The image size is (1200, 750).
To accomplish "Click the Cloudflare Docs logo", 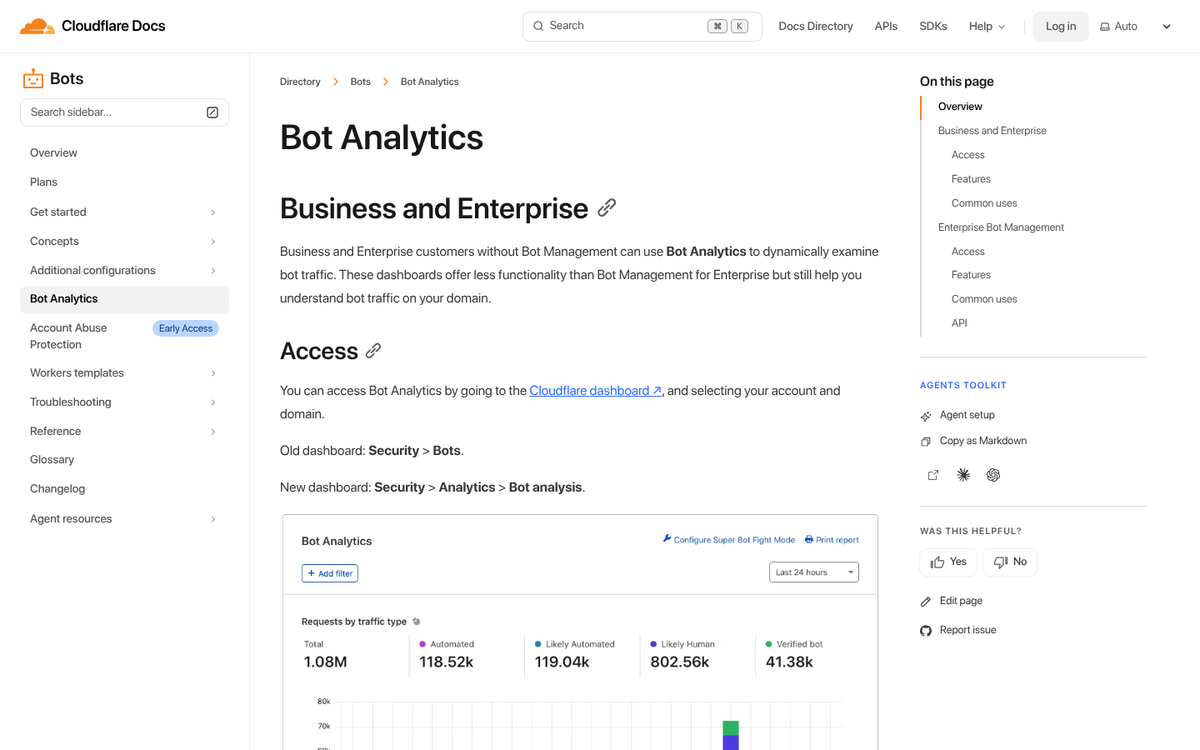I will tap(91, 25).
